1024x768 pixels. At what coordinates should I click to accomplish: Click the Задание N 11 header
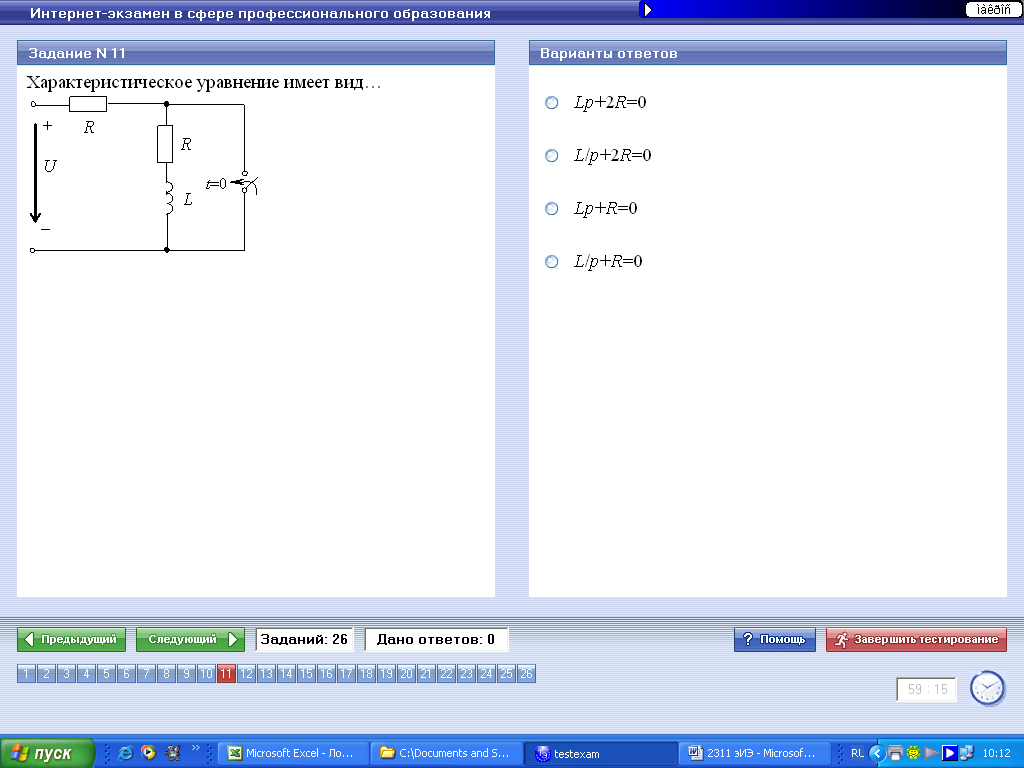[255, 53]
